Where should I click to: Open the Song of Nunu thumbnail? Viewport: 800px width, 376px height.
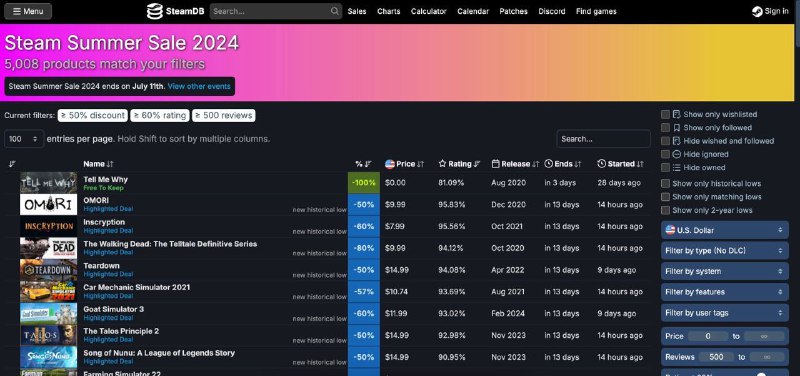coord(48,357)
